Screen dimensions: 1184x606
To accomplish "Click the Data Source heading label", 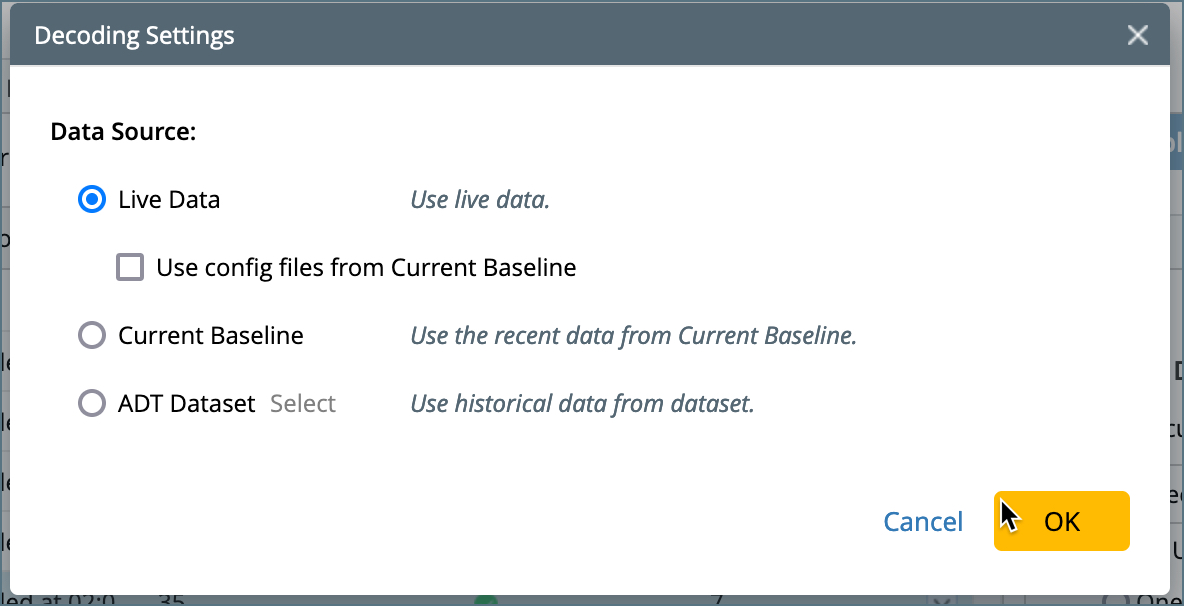I will pos(123,132).
